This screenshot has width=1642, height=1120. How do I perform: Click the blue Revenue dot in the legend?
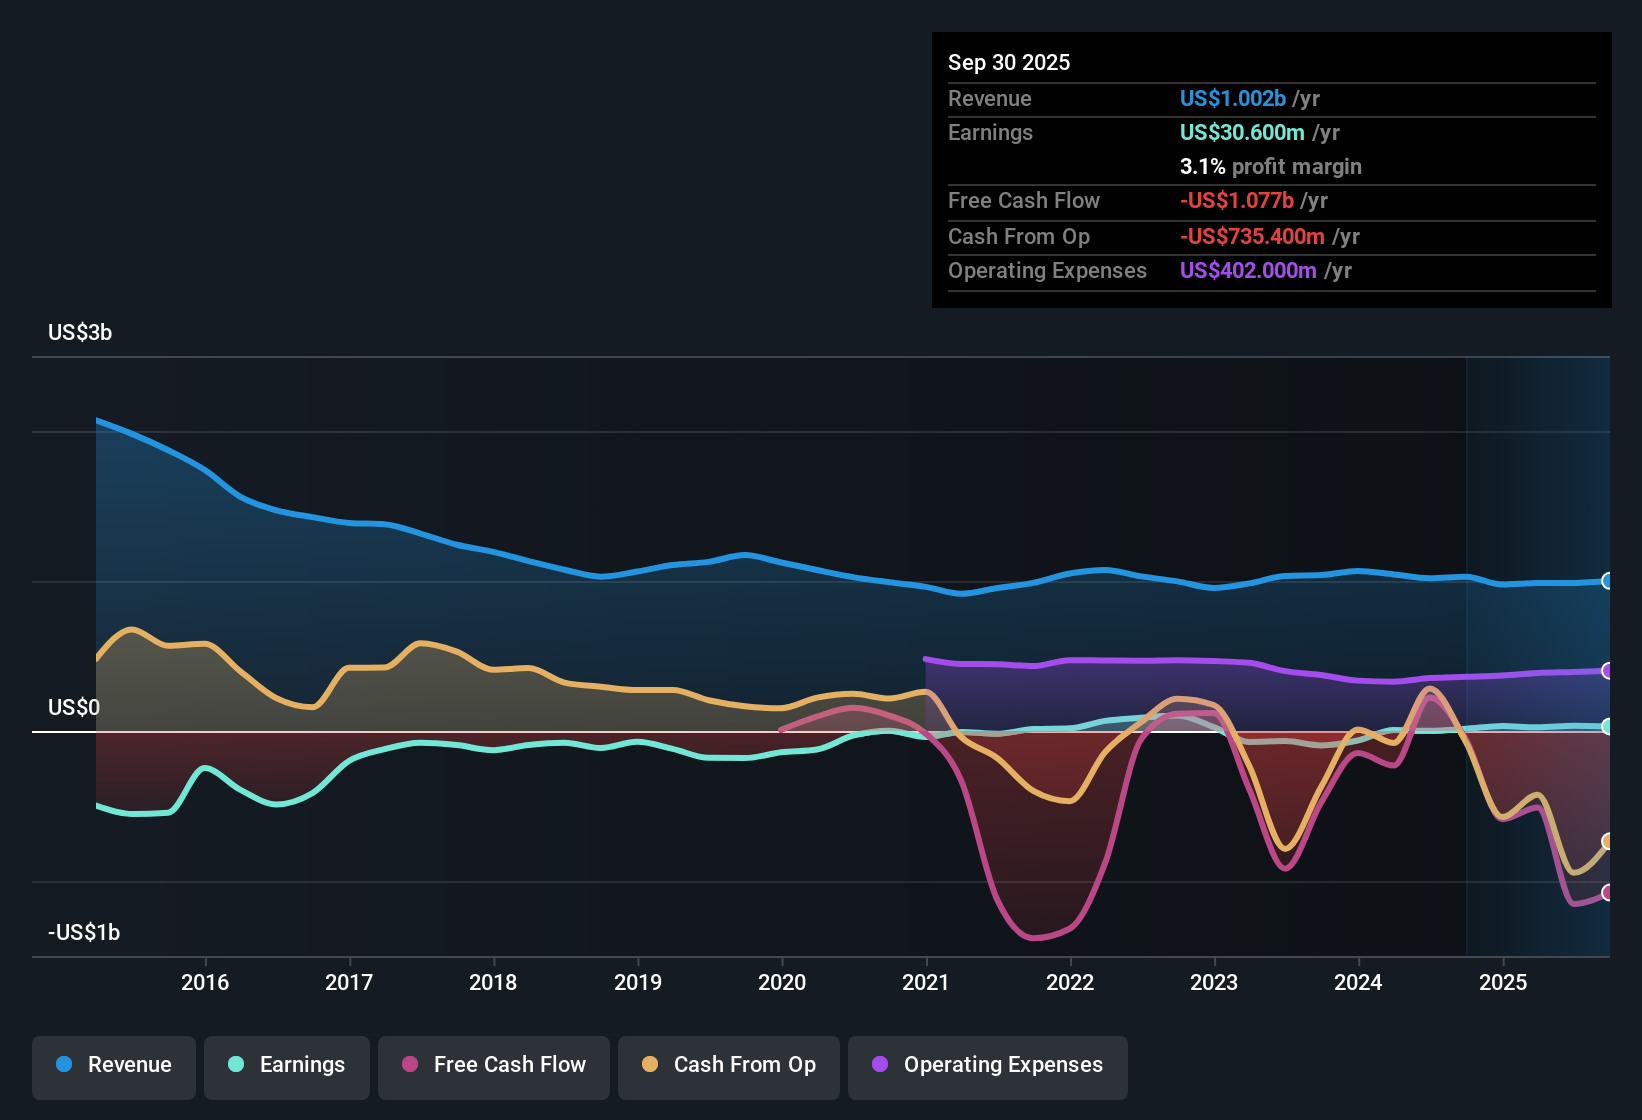click(64, 1065)
